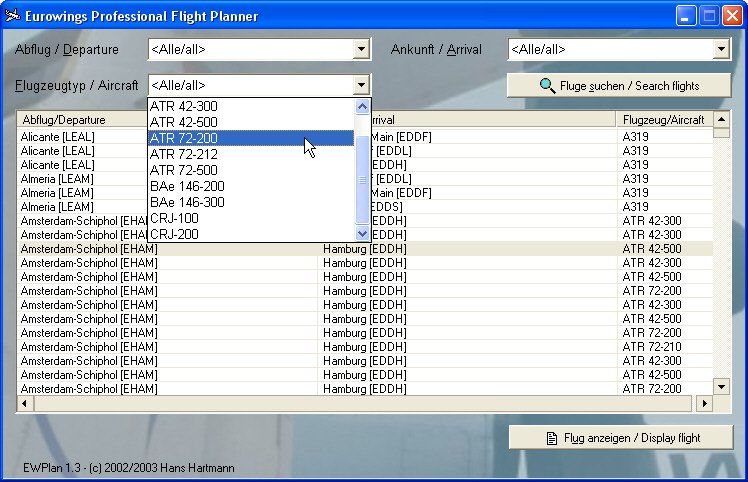Click the aircraft list scroll-up arrow
The height and width of the screenshot is (482, 748).
coord(363,106)
